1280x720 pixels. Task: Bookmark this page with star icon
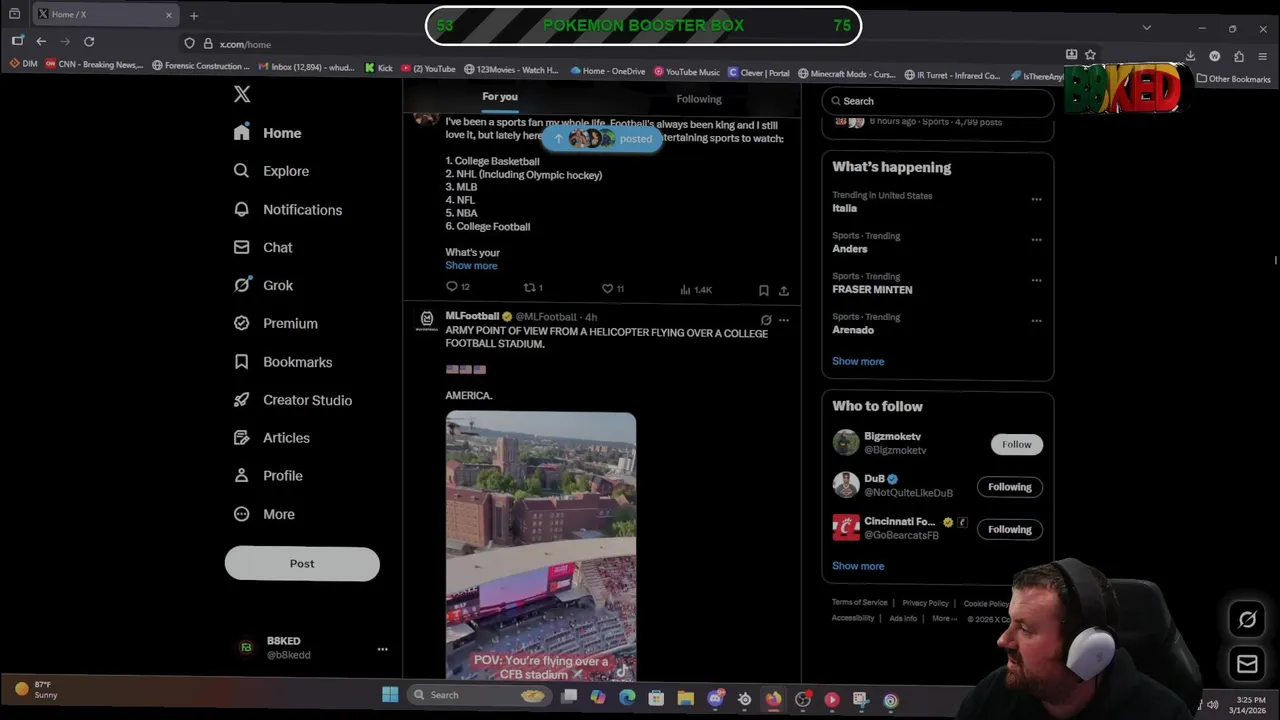(x=1090, y=55)
